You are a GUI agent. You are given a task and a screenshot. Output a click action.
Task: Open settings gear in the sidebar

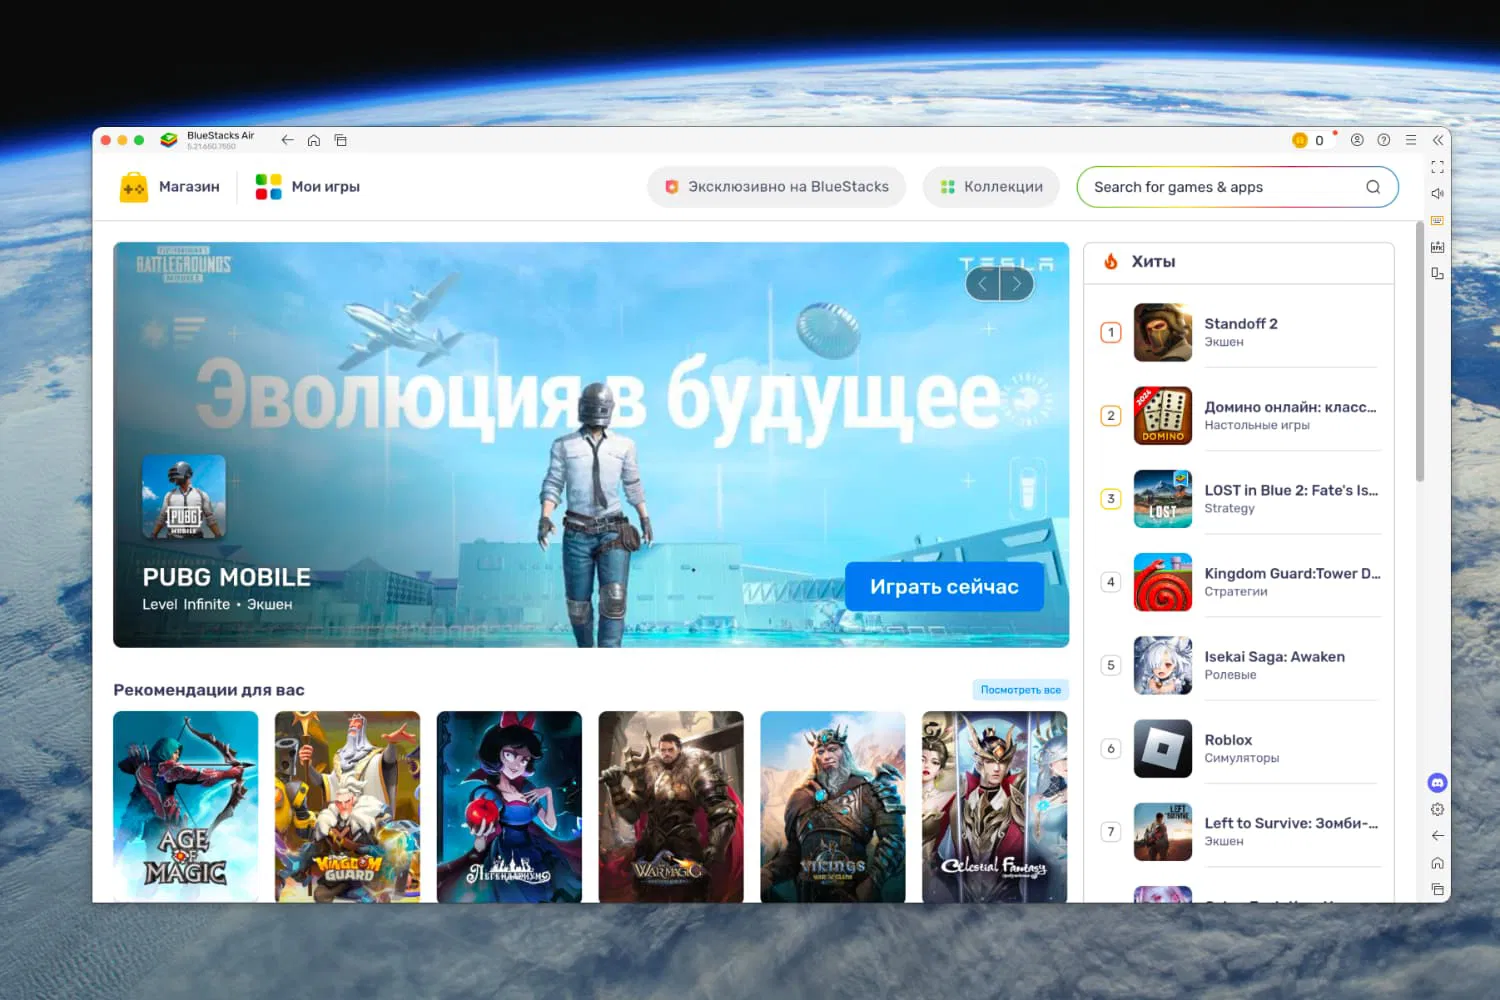click(1437, 809)
